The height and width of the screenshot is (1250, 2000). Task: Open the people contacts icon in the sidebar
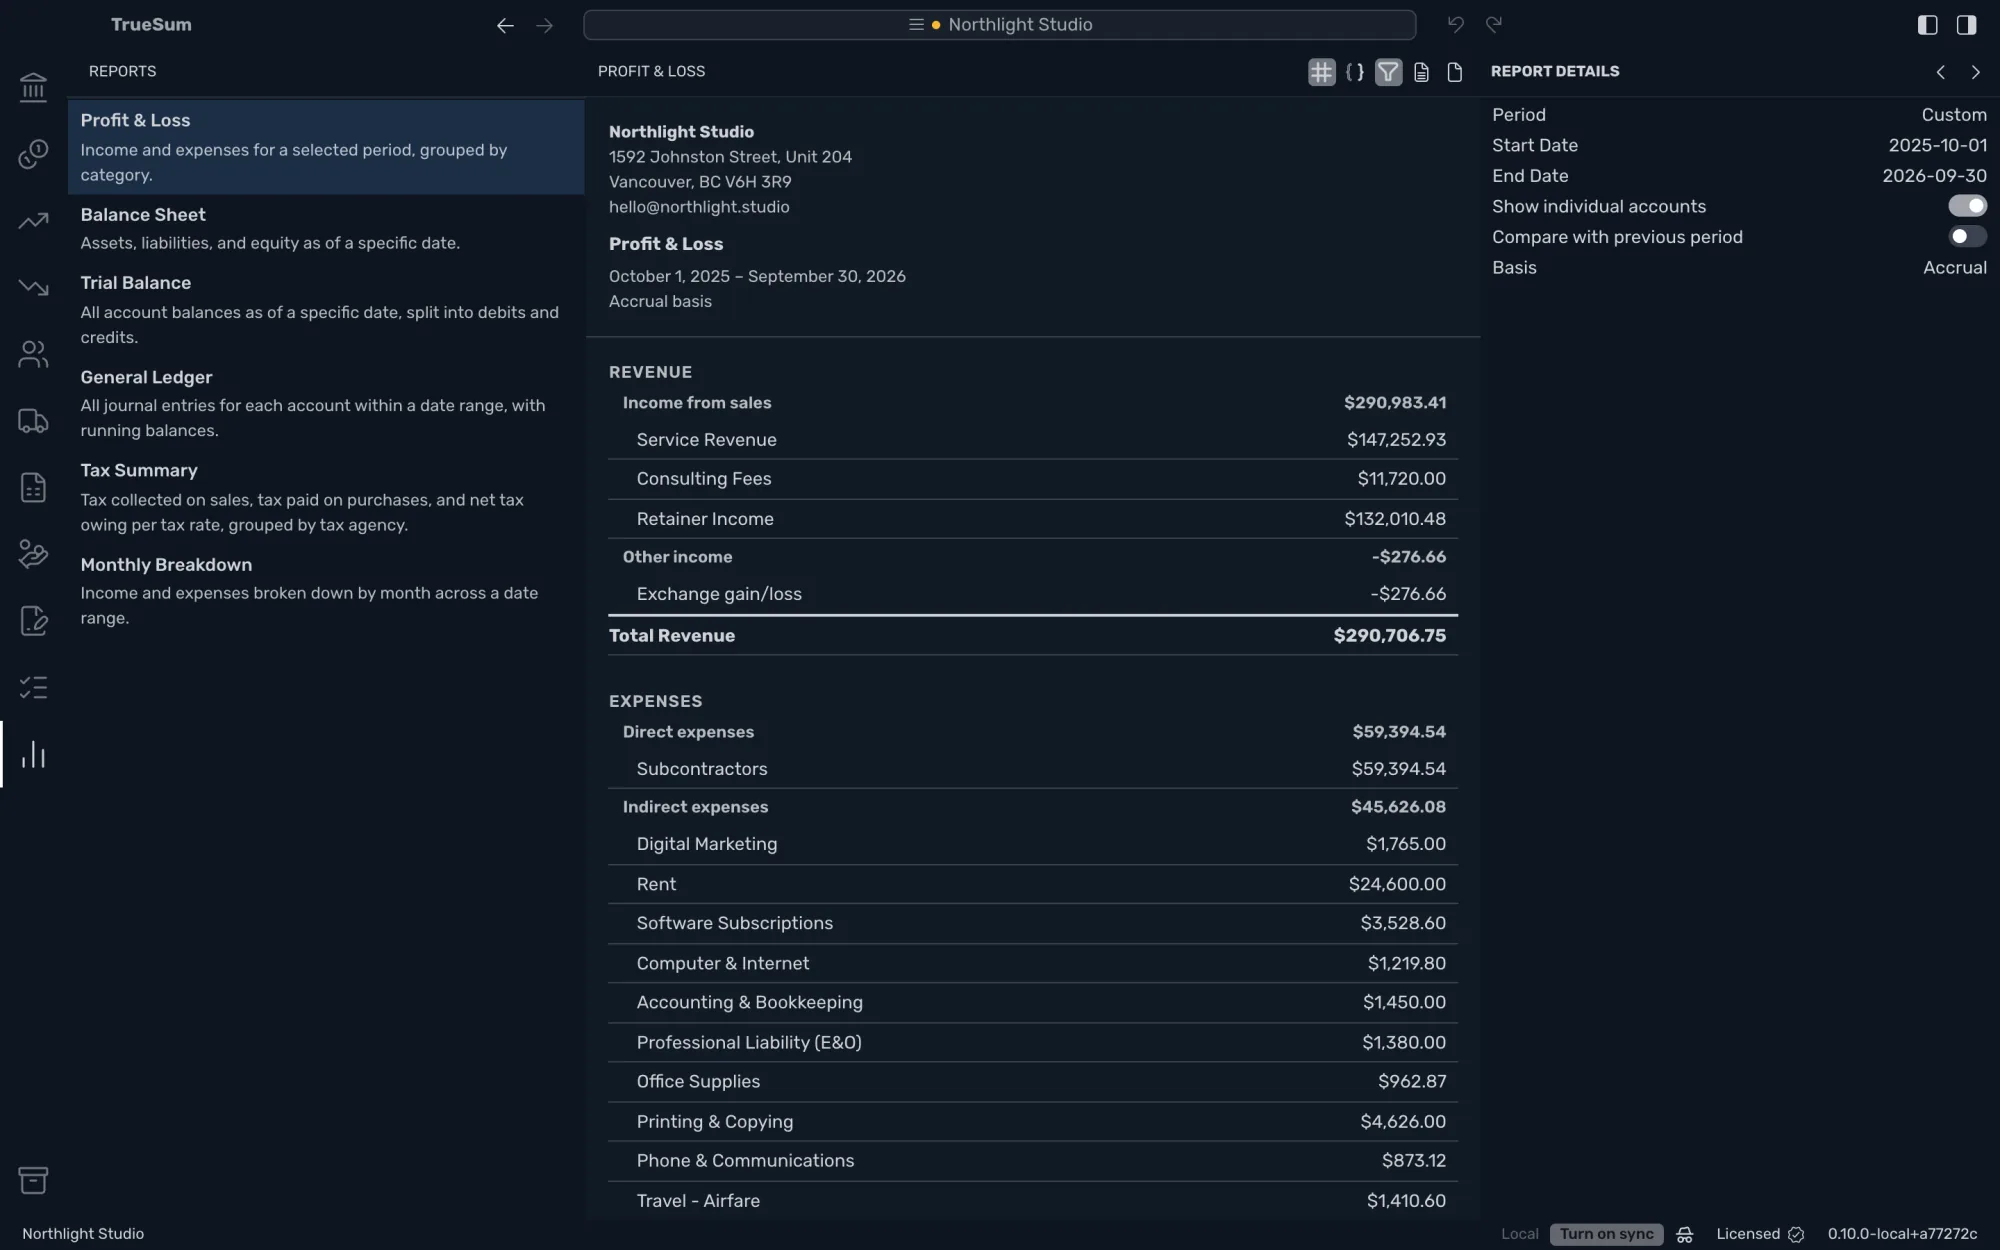33,354
